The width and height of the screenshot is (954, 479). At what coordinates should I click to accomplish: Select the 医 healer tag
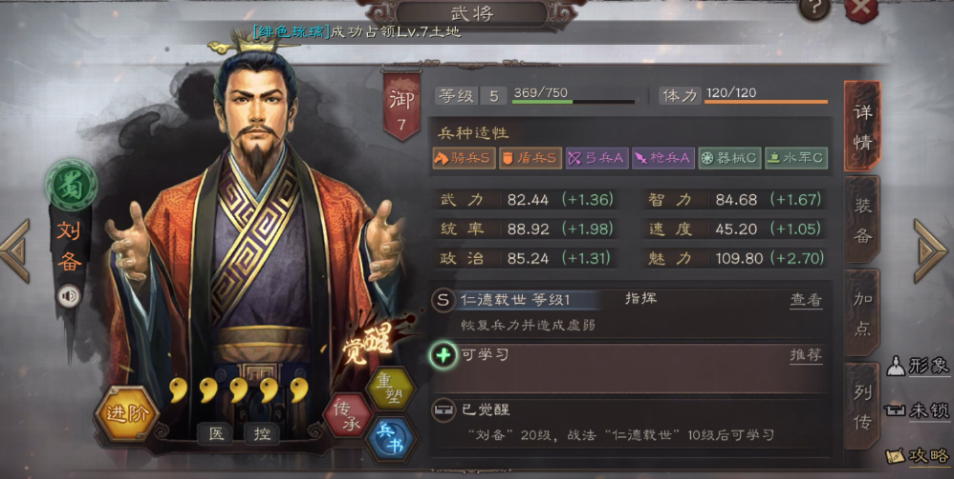(x=217, y=433)
